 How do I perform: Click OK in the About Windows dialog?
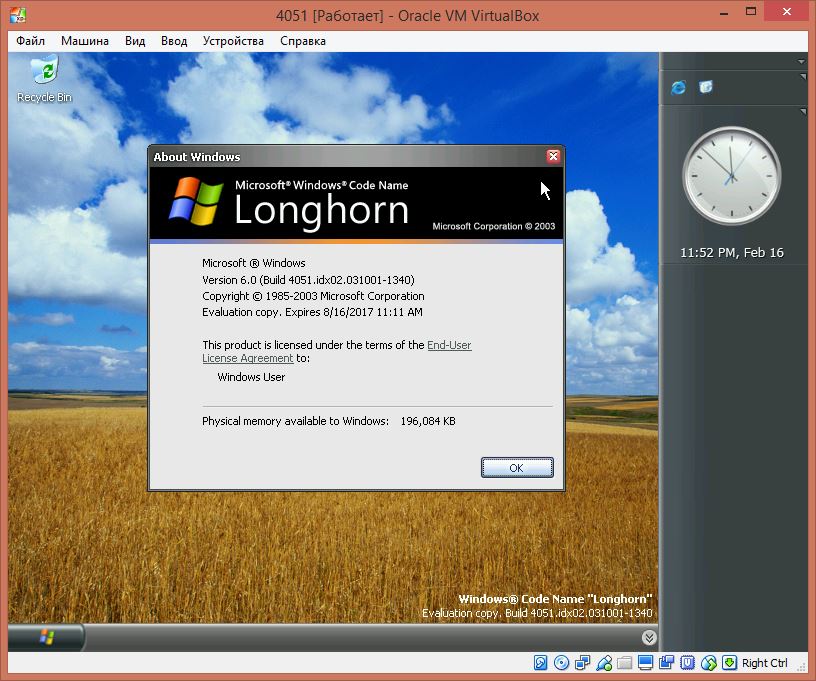pyautogui.click(x=517, y=468)
